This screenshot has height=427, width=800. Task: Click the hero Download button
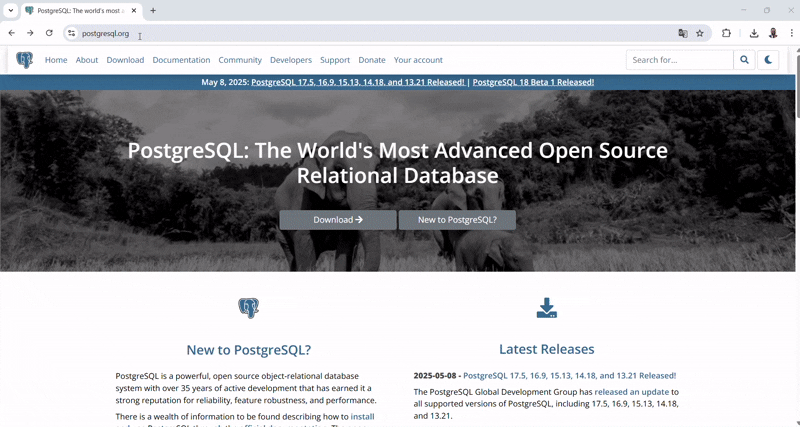point(338,220)
